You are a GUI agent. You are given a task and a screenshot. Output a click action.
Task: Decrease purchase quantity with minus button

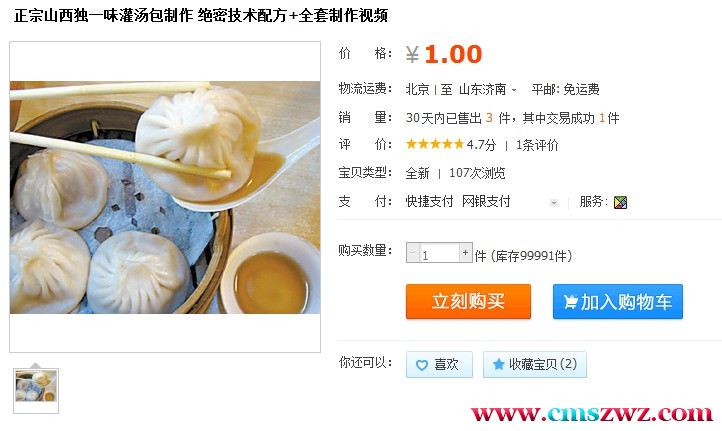click(413, 253)
